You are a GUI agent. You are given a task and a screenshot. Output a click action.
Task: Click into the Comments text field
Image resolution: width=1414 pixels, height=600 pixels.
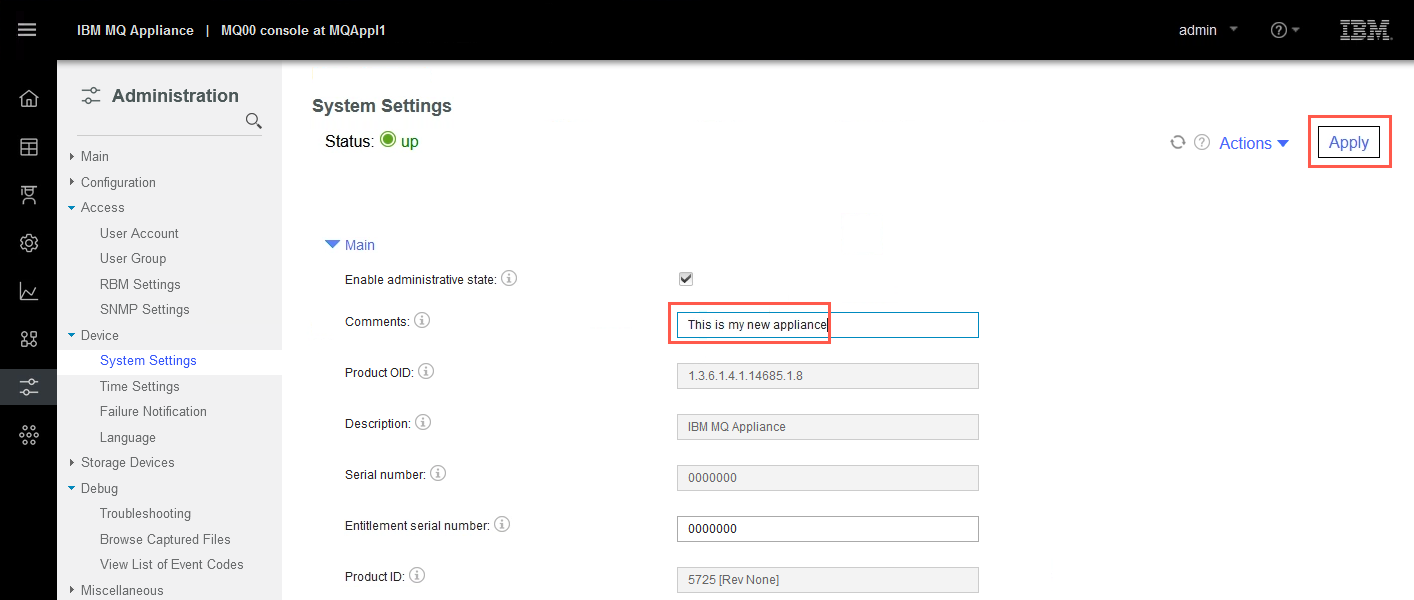(x=828, y=325)
